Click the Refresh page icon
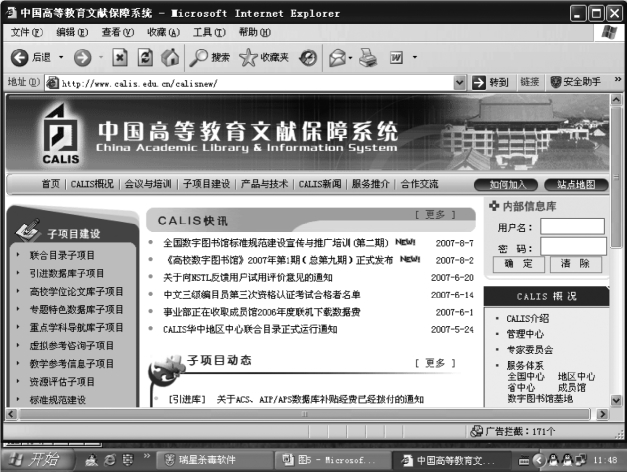The height and width of the screenshot is (472, 627). 145,58
